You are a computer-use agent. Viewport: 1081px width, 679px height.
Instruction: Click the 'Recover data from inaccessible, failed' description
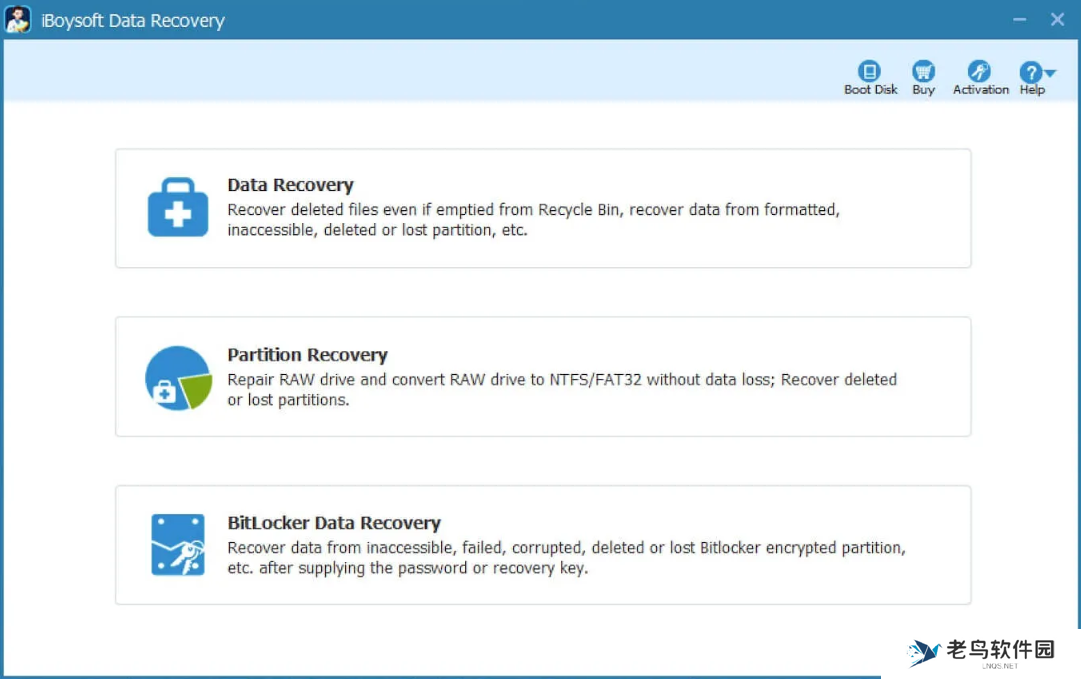566,558
